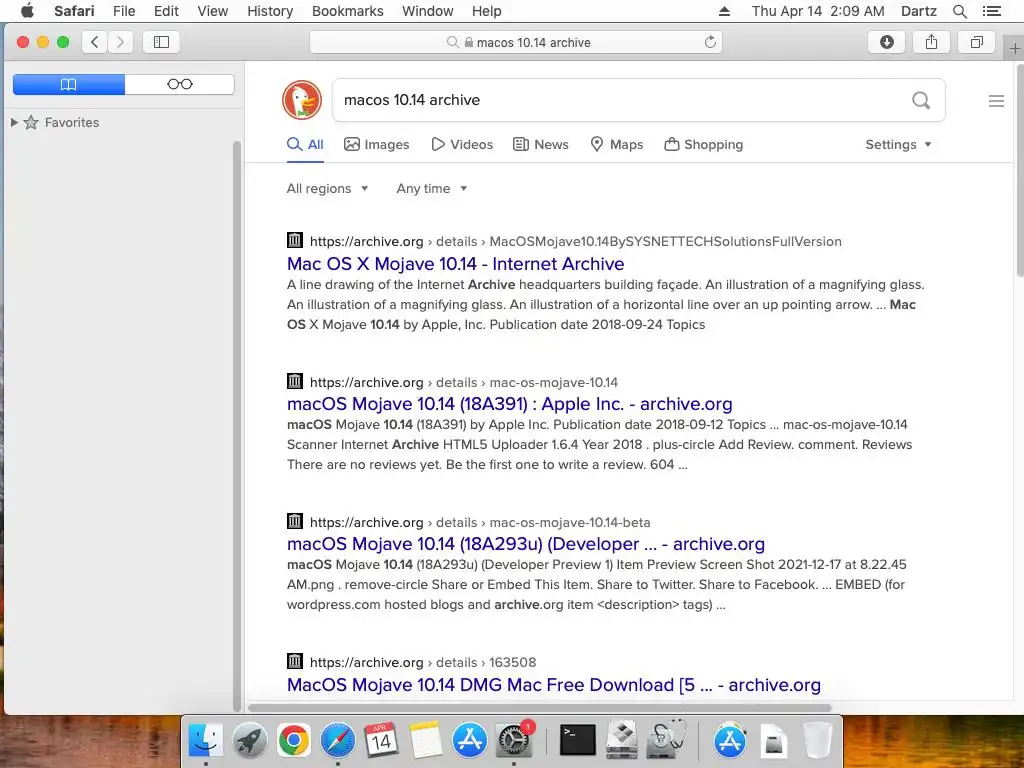Open Calendar showing 14 in Dock
Image resolution: width=1024 pixels, height=768 pixels.
[381, 740]
